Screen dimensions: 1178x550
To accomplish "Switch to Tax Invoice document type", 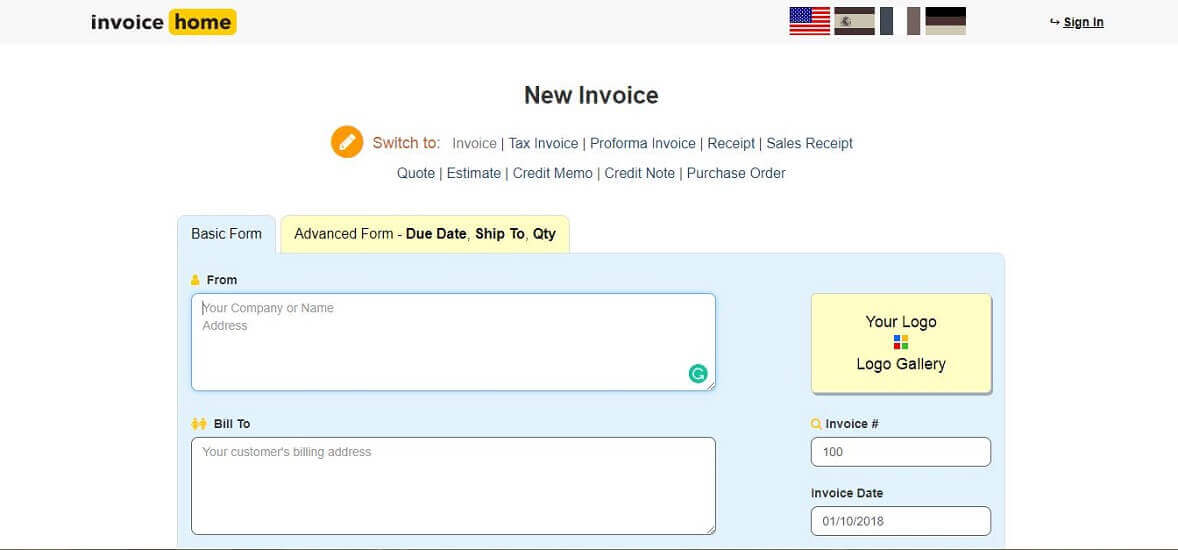I will coord(543,143).
